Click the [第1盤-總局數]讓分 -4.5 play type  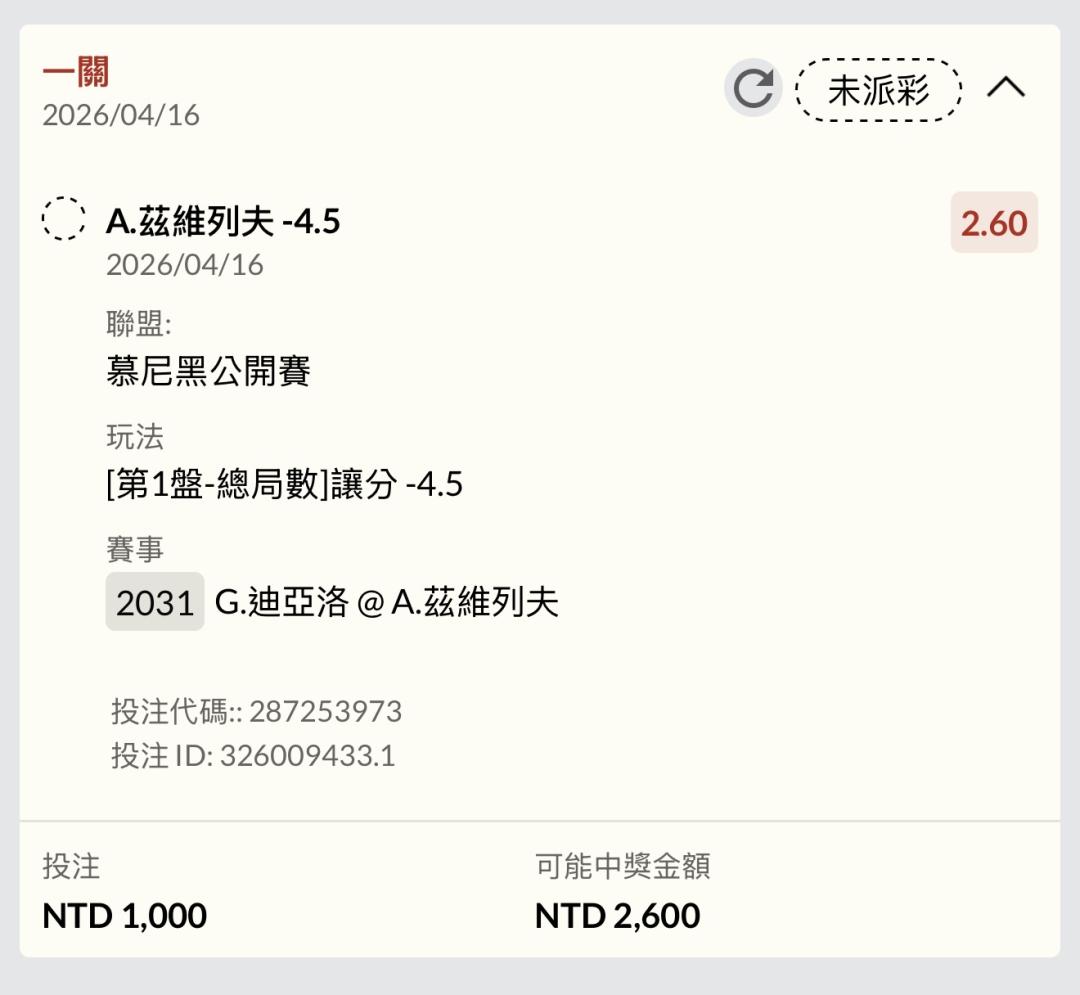pos(284,485)
